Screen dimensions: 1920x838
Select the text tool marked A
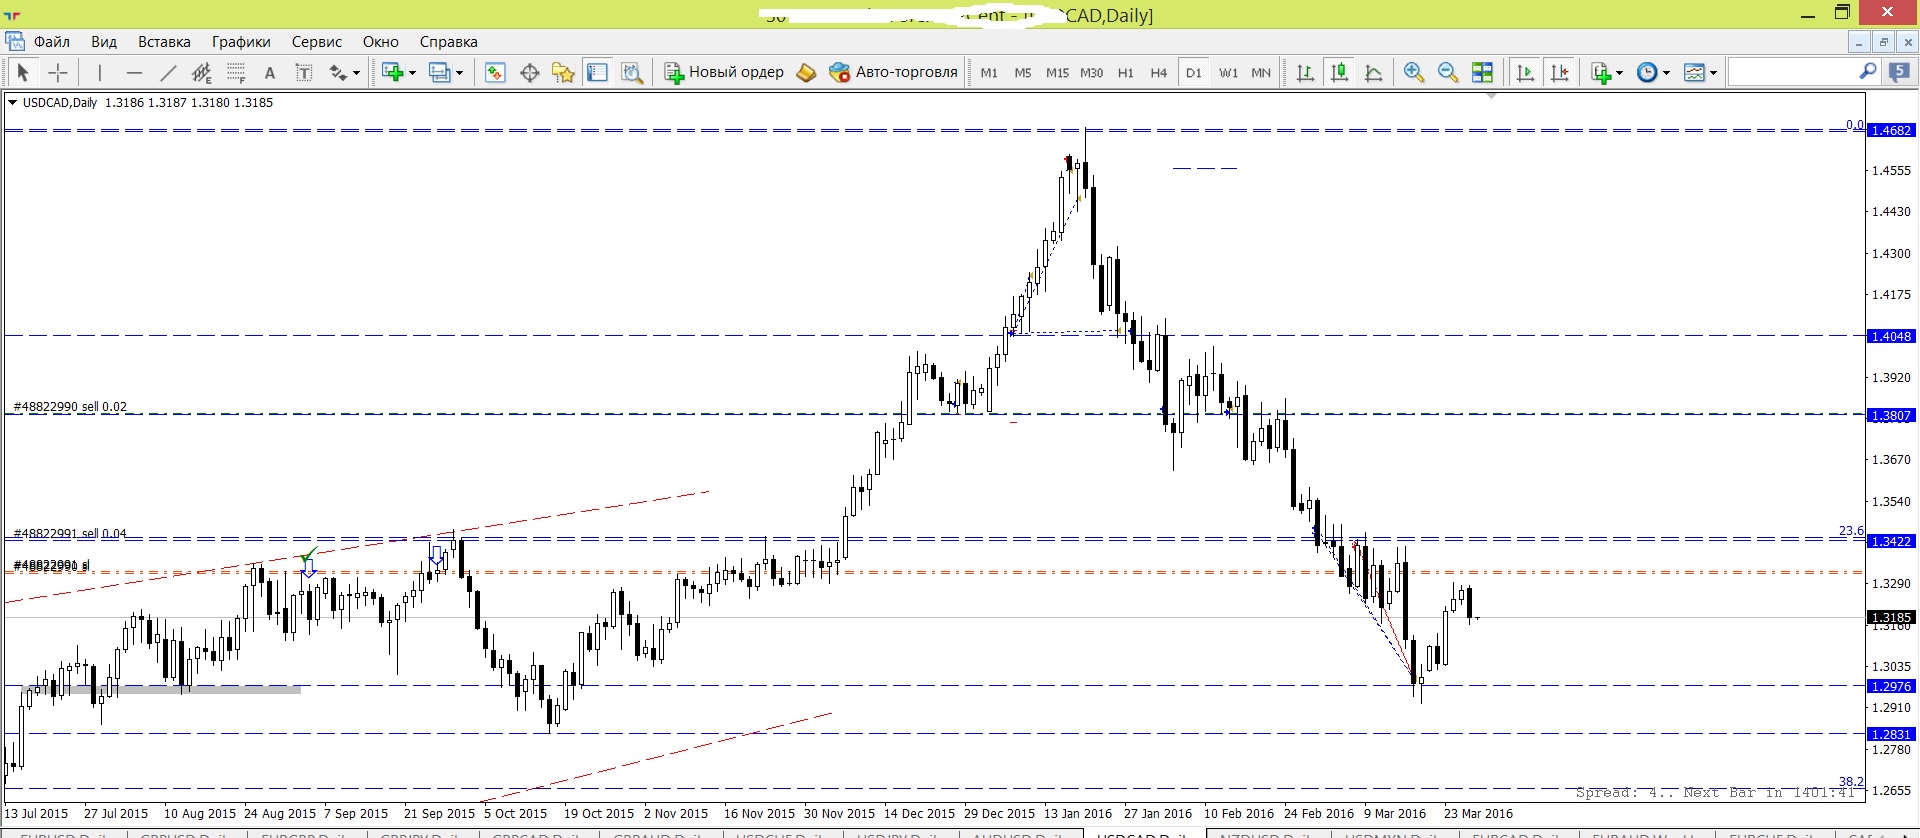[270, 72]
